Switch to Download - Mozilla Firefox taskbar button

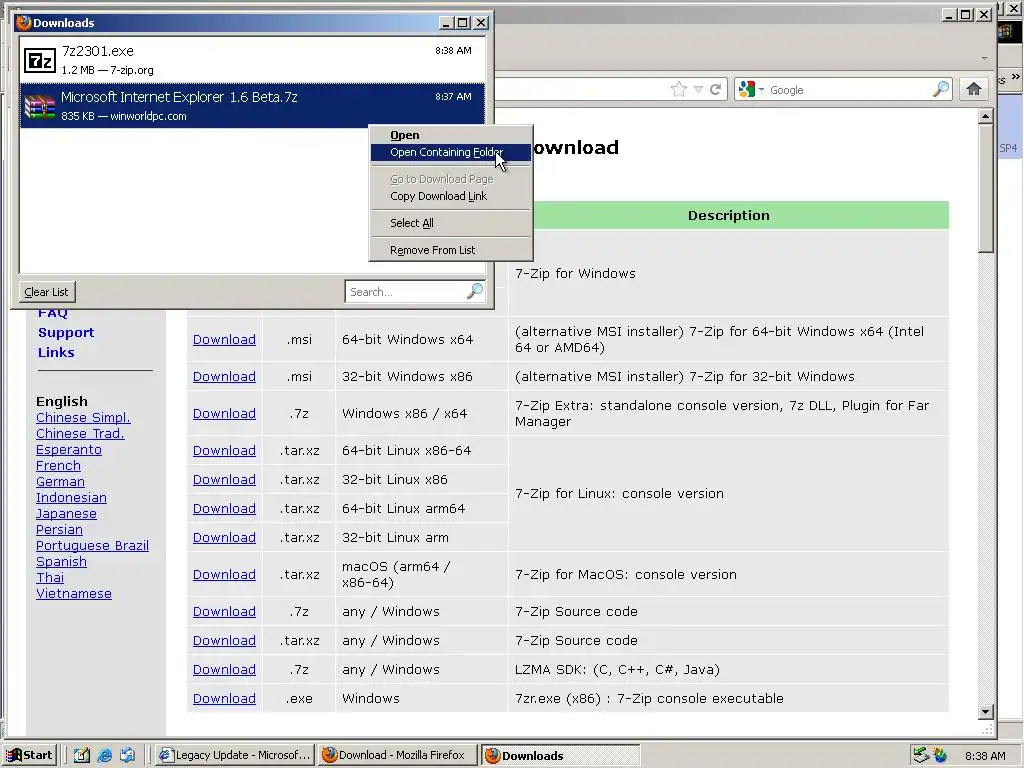(398, 755)
